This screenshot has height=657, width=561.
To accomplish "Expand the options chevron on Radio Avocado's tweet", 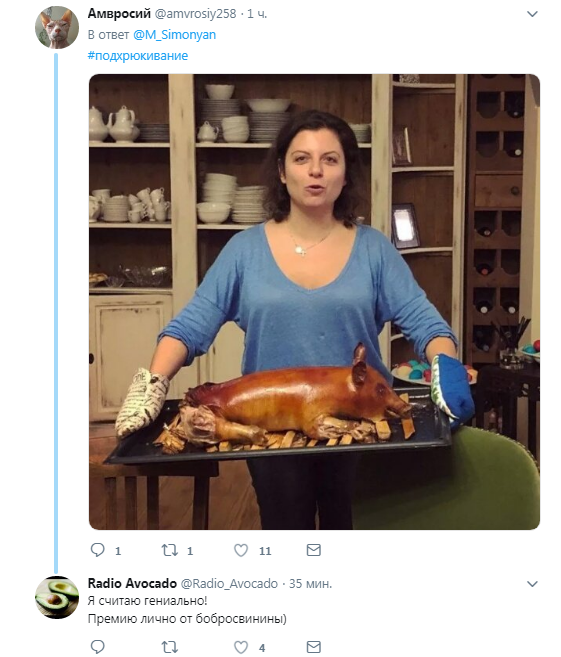I will point(532,584).
